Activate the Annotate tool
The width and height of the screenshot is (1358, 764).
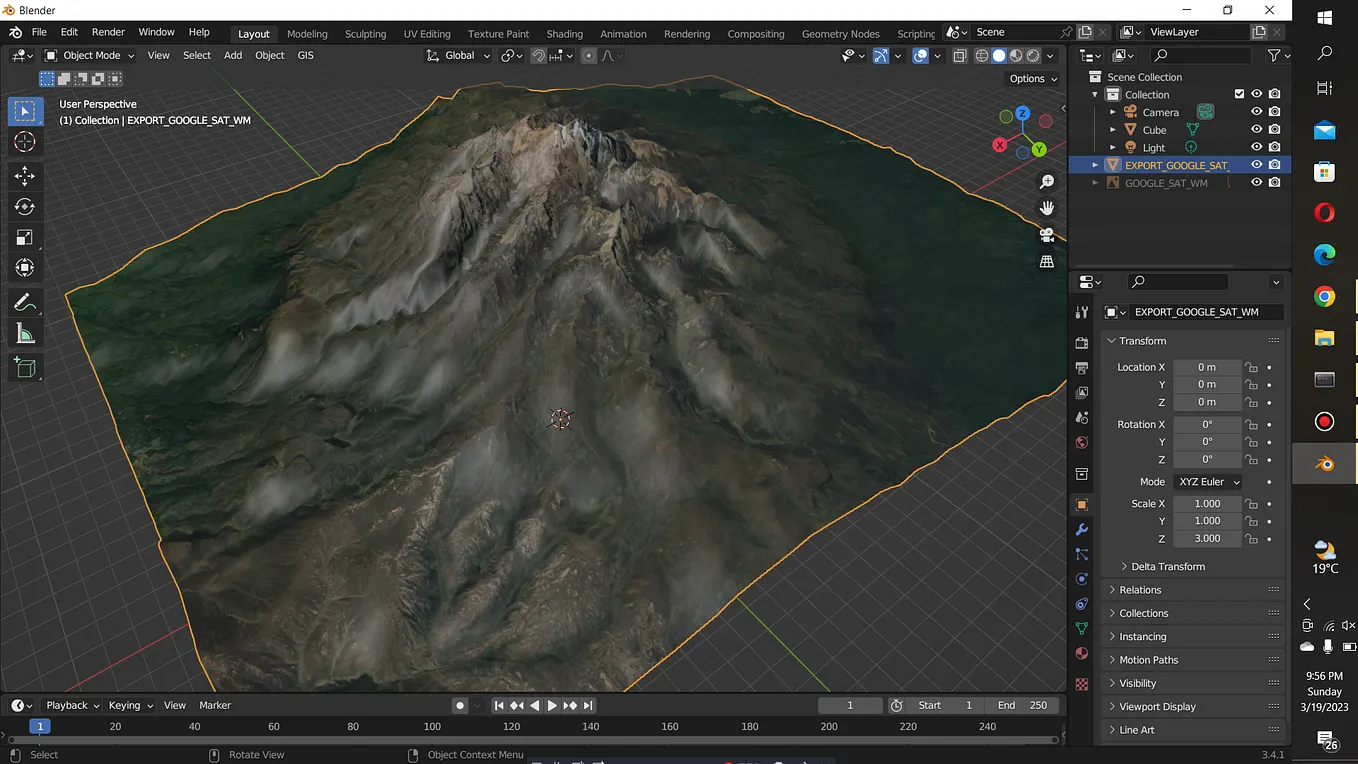click(x=25, y=302)
